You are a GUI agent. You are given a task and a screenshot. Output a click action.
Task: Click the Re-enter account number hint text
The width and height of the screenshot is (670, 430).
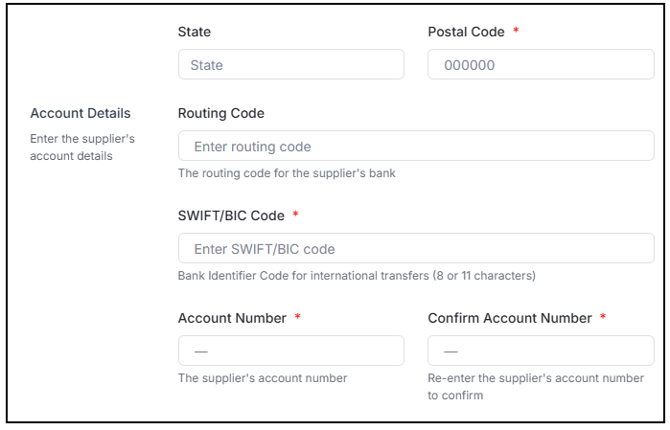(535, 386)
